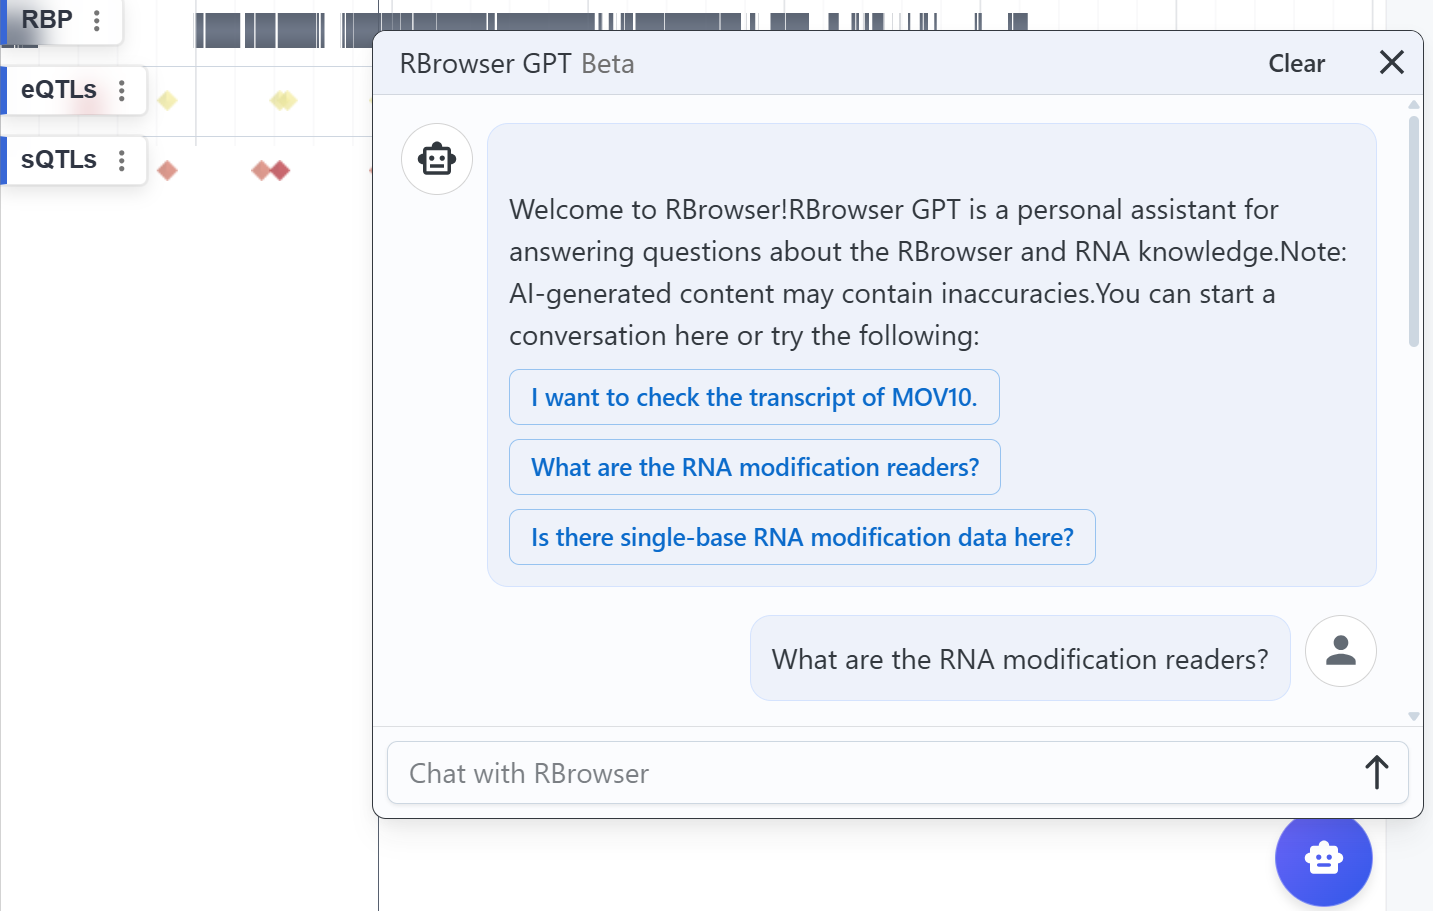This screenshot has height=911, width=1433.
Task: Pick the single-base RNA modification data suggestion
Action: tap(802, 537)
